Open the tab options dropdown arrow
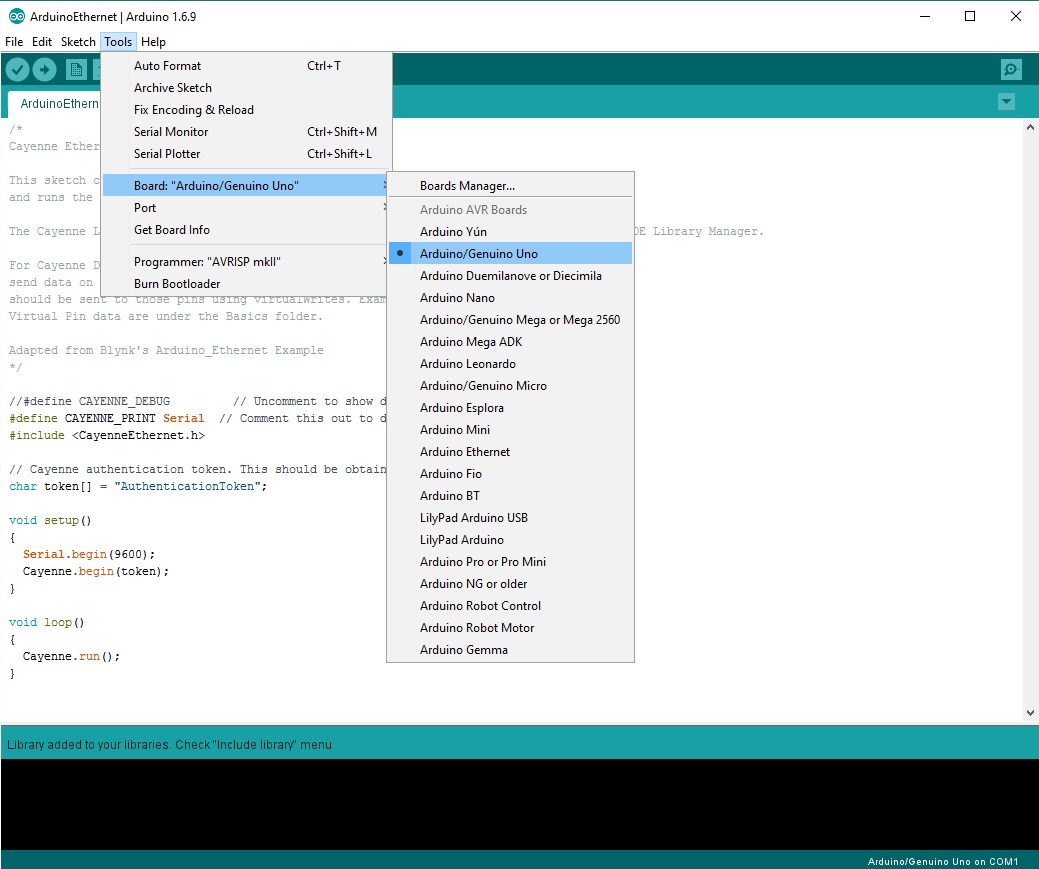Image resolution: width=1039 pixels, height=869 pixels. click(1006, 101)
